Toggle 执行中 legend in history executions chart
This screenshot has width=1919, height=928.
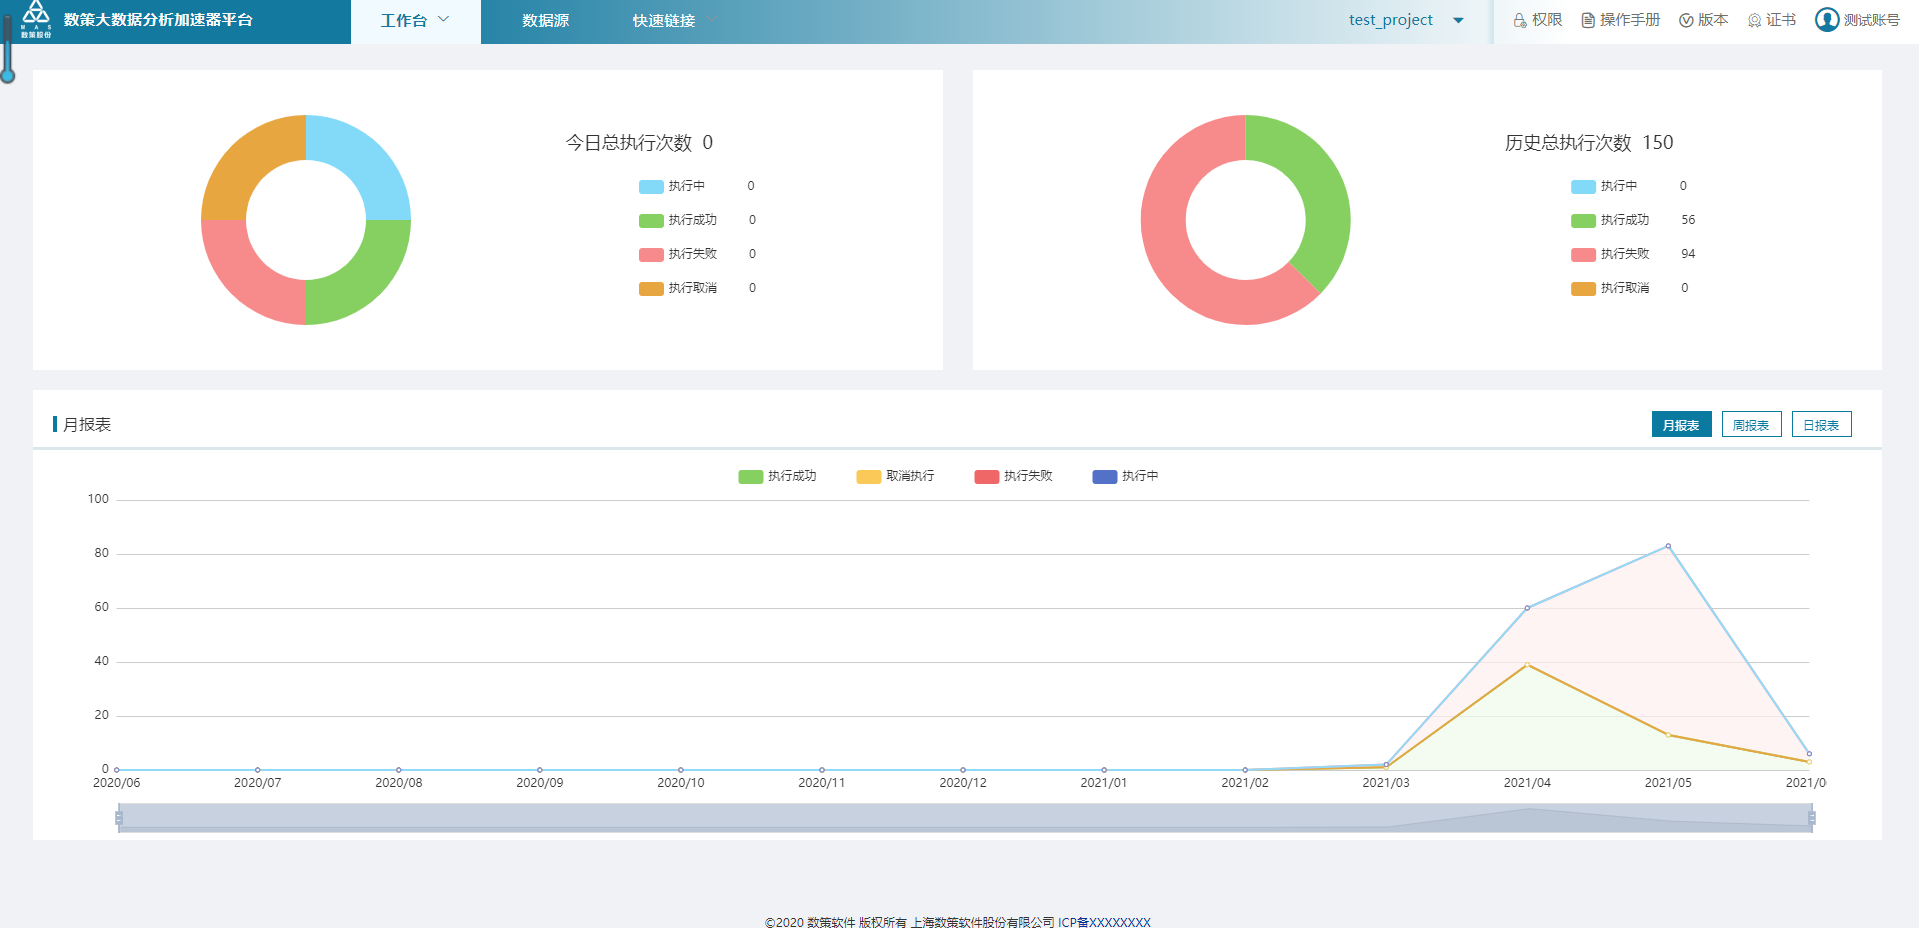pyautogui.click(x=1604, y=186)
